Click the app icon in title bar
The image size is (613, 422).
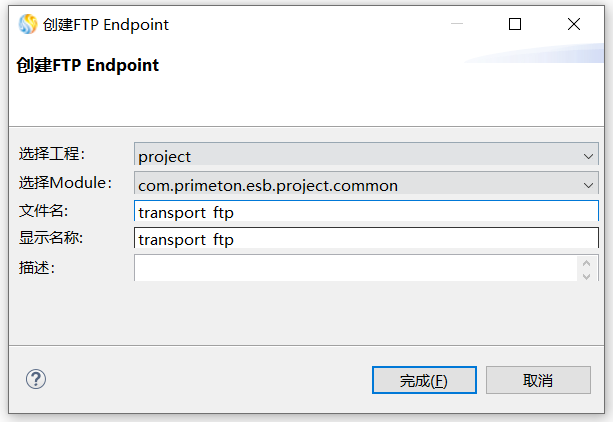(x=27, y=24)
